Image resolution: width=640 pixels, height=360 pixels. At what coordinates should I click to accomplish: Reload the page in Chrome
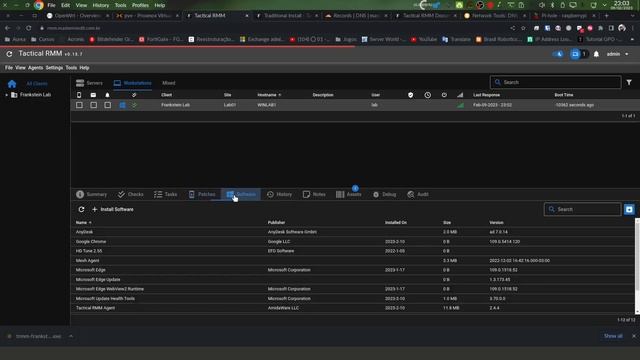point(29,28)
